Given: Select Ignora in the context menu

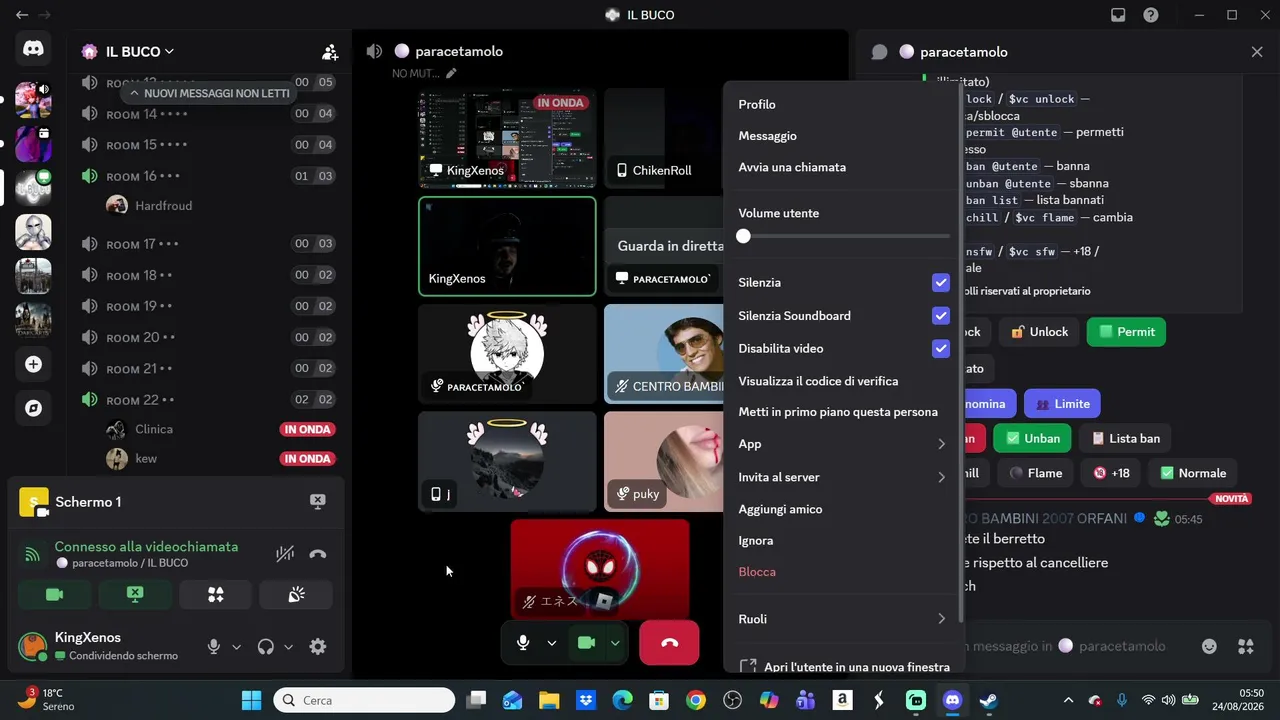Looking at the screenshot, I should [842, 540].
